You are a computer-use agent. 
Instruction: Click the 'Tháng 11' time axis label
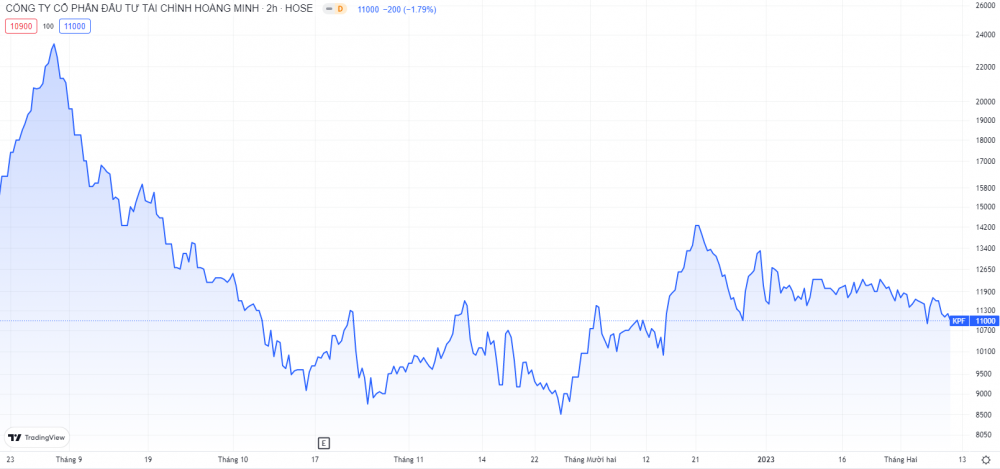click(408, 459)
